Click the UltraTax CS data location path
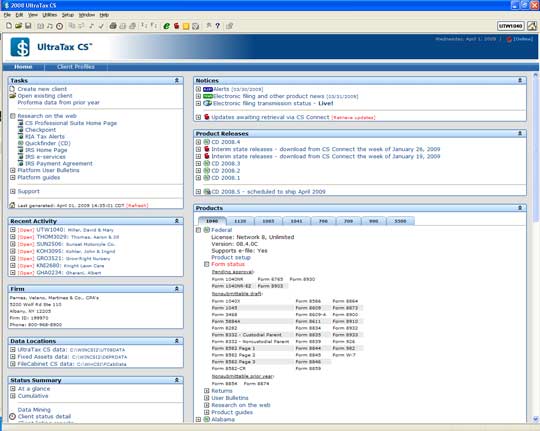The width and height of the screenshot is (540, 431). click(x=97, y=350)
